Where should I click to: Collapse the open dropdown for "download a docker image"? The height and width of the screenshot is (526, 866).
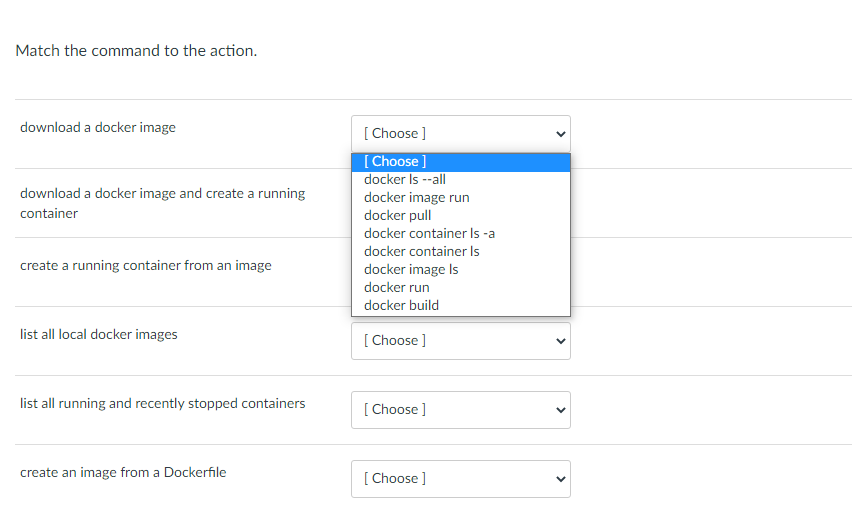click(460, 133)
